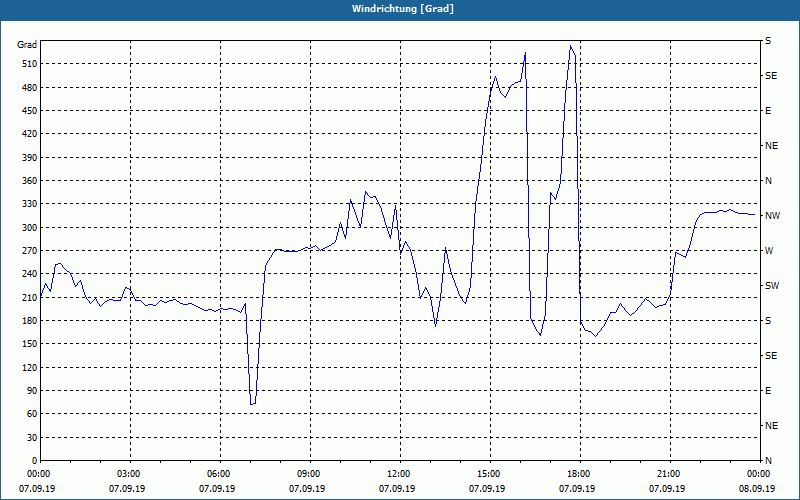Select the 07.09.19 date under 21:00
800x500 pixels.
(667, 489)
